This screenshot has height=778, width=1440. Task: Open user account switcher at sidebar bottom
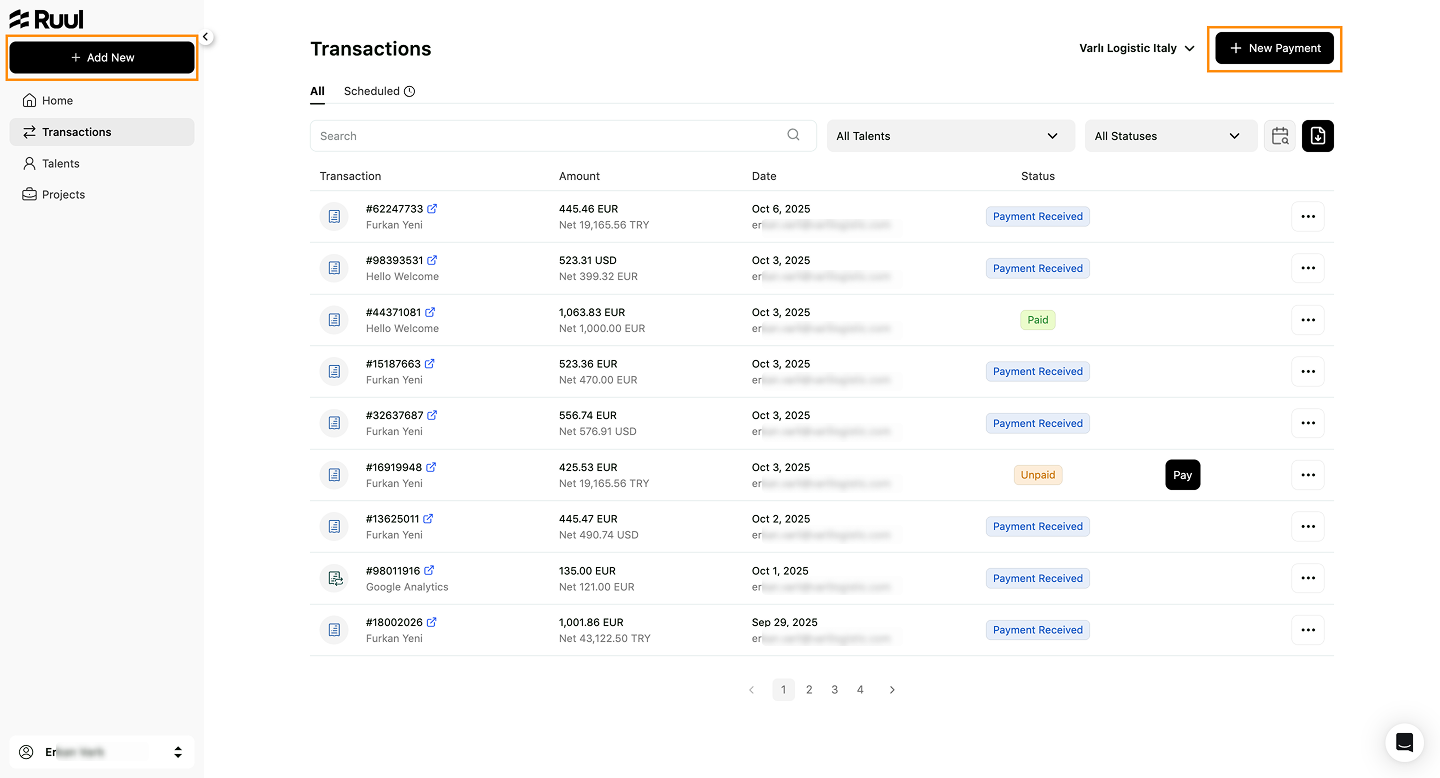pyautogui.click(x=102, y=752)
